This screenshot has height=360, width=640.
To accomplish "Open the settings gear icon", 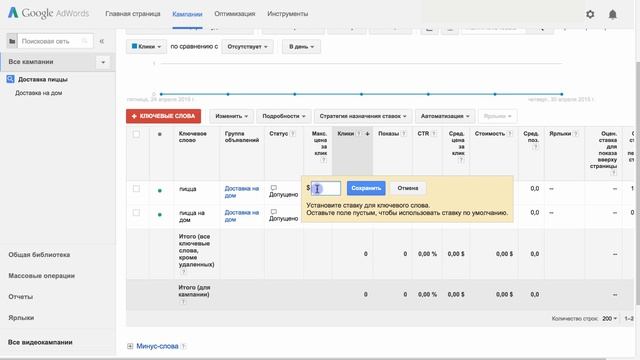I will coord(590,14).
